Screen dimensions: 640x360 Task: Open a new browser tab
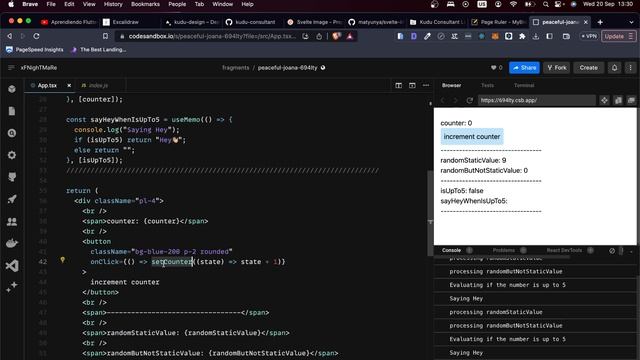[x=600, y=22]
